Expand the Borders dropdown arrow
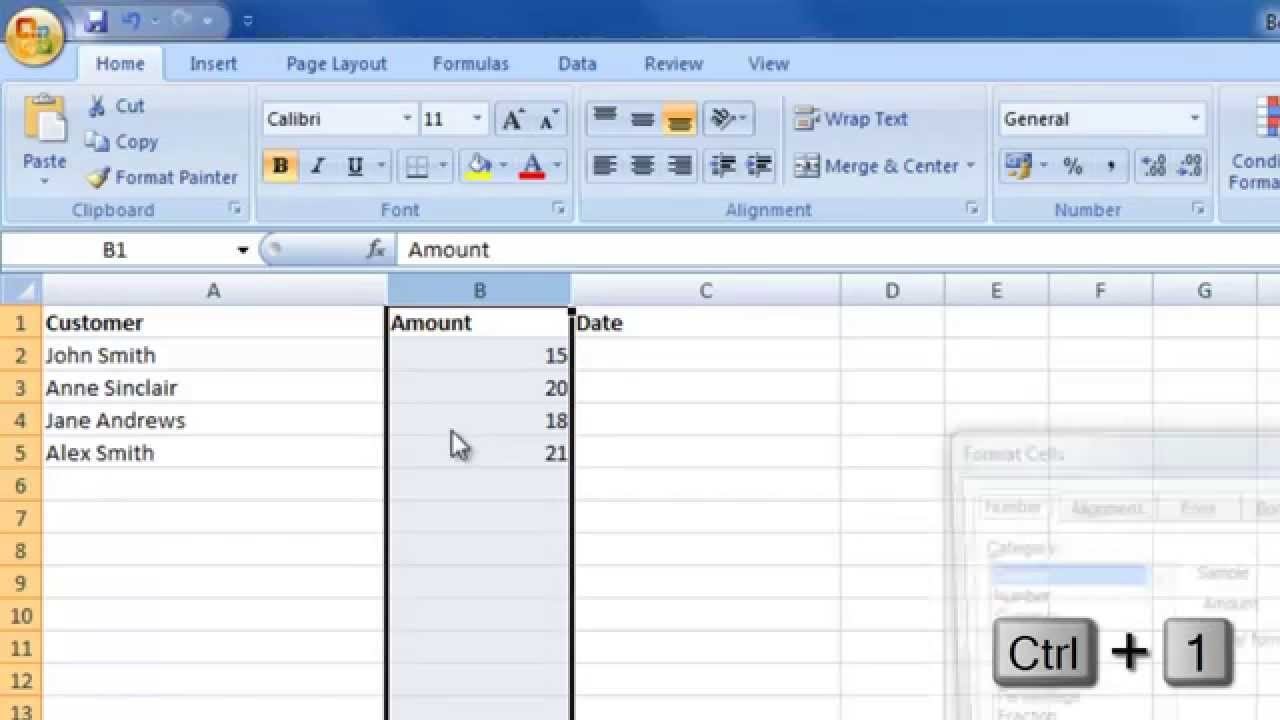1280x720 pixels. click(x=442, y=166)
